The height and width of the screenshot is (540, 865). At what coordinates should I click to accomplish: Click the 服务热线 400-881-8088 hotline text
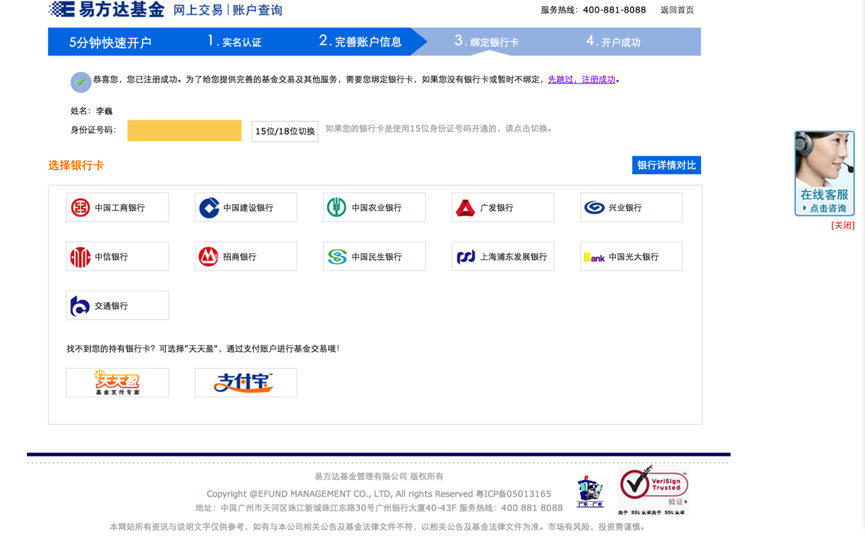[593, 10]
